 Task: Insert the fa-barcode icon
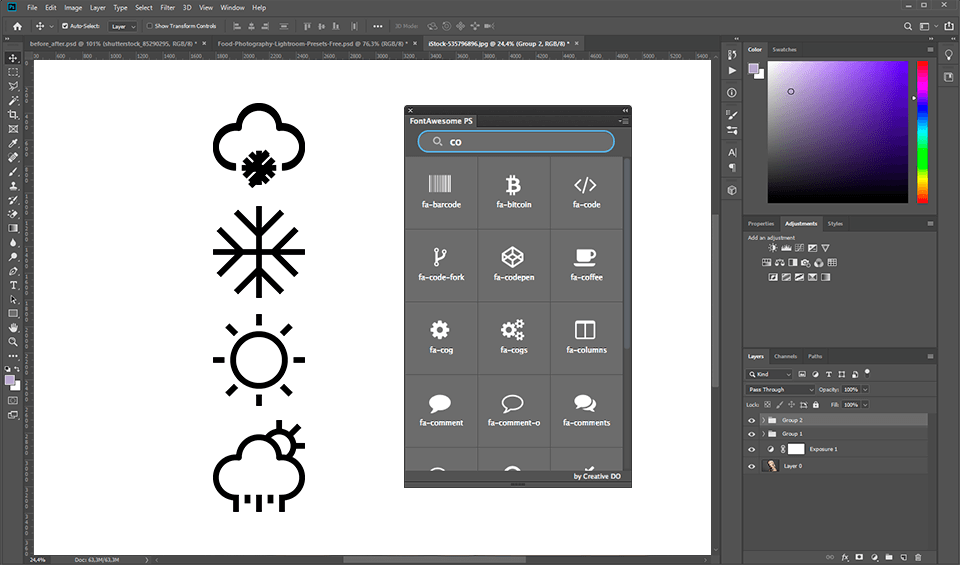coord(441,192)
